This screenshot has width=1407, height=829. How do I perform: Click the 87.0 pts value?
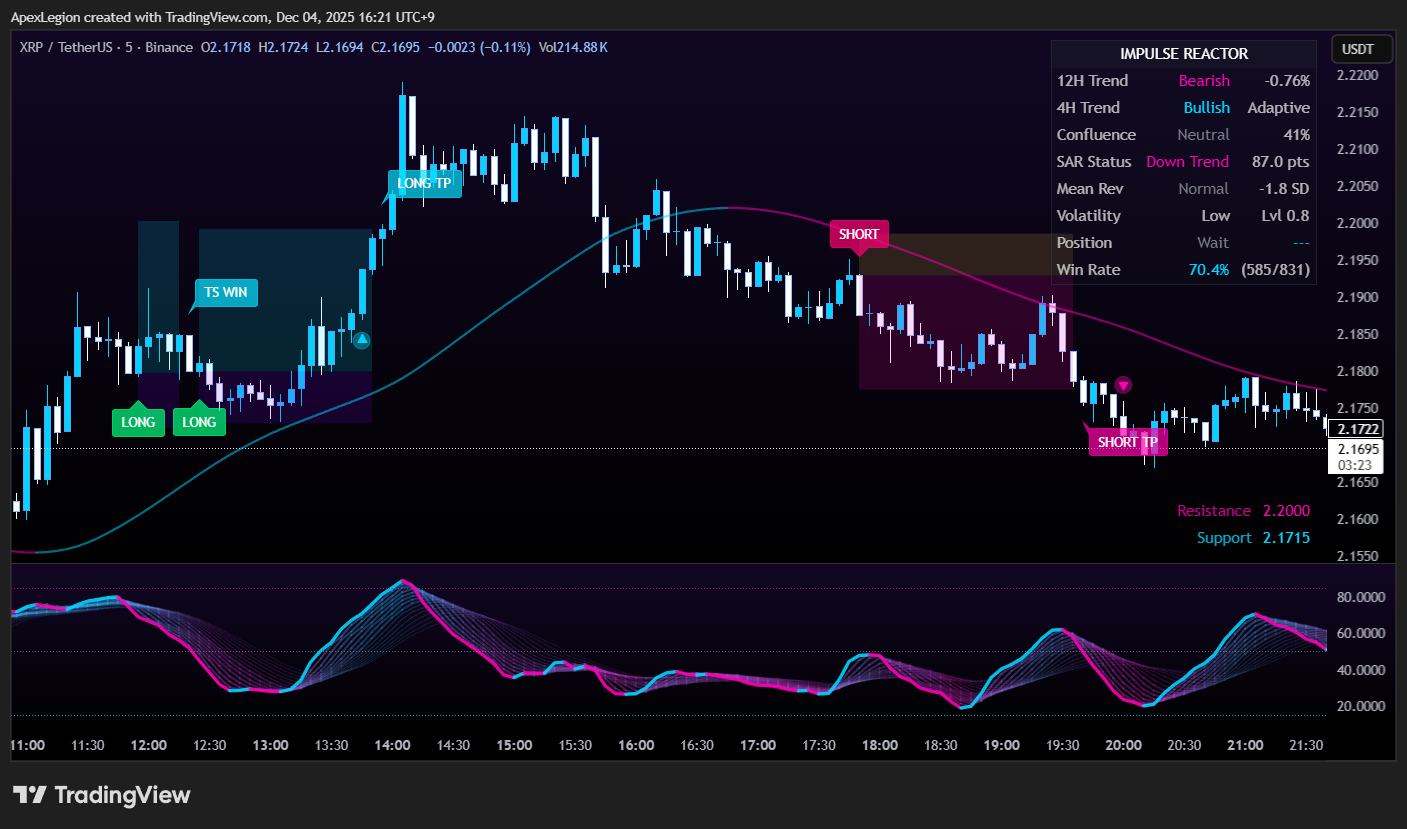coord(1280,162)
